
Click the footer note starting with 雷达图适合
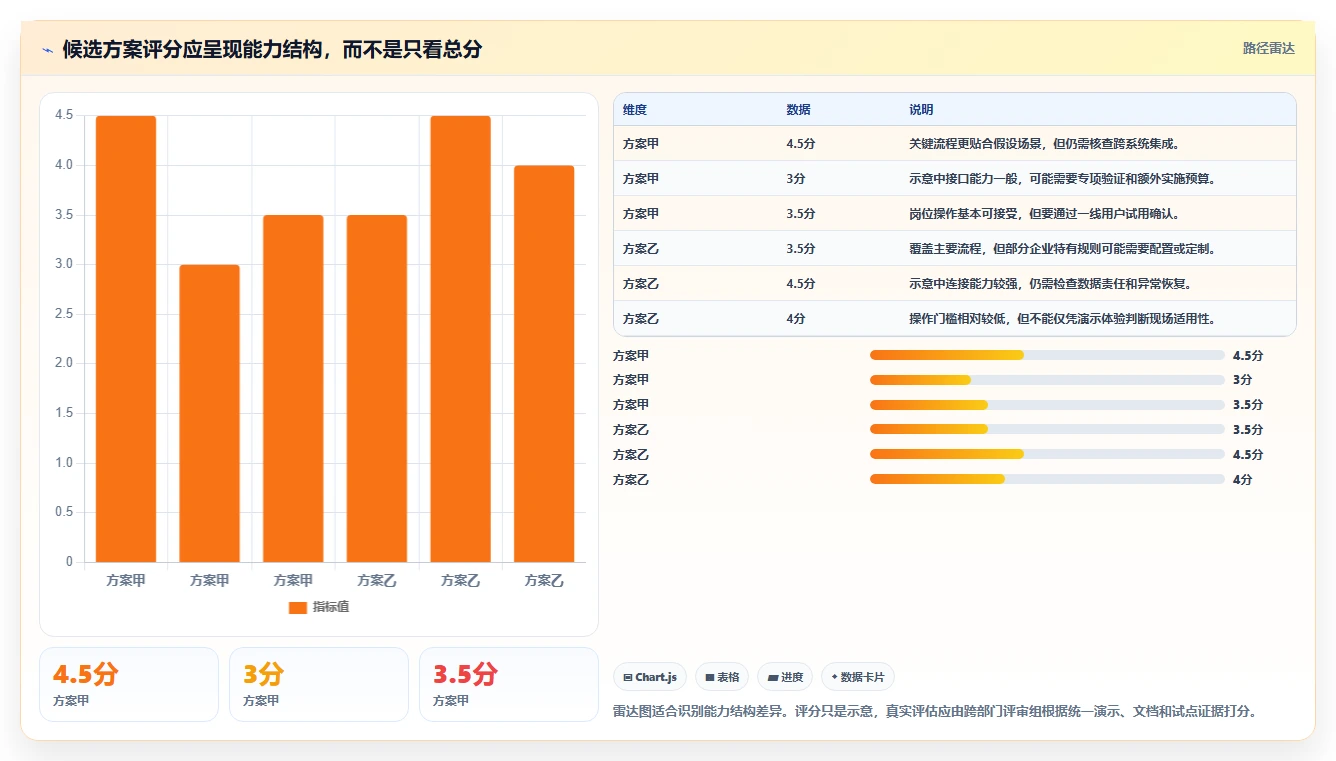coord(934,711)
